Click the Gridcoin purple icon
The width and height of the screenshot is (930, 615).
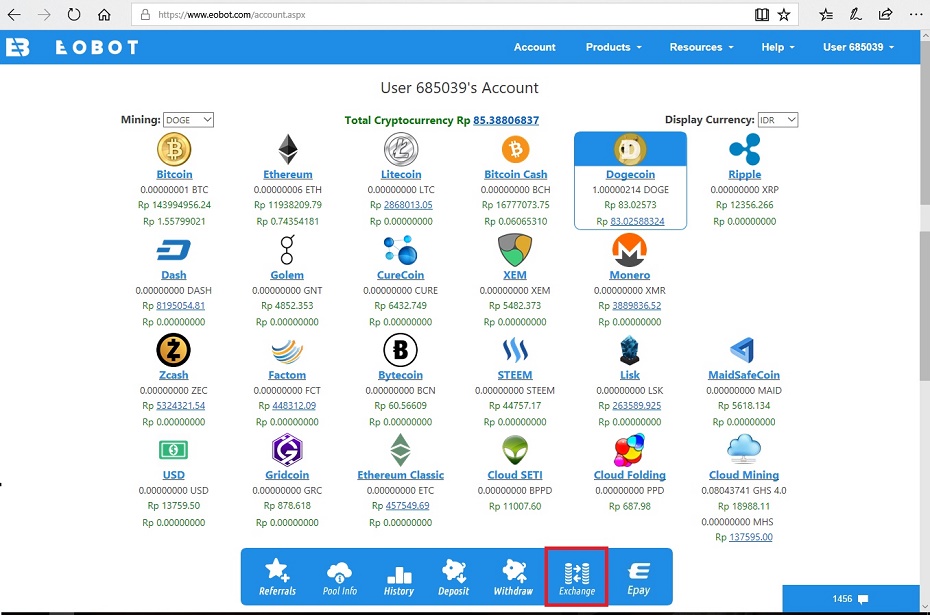[287, 450]
